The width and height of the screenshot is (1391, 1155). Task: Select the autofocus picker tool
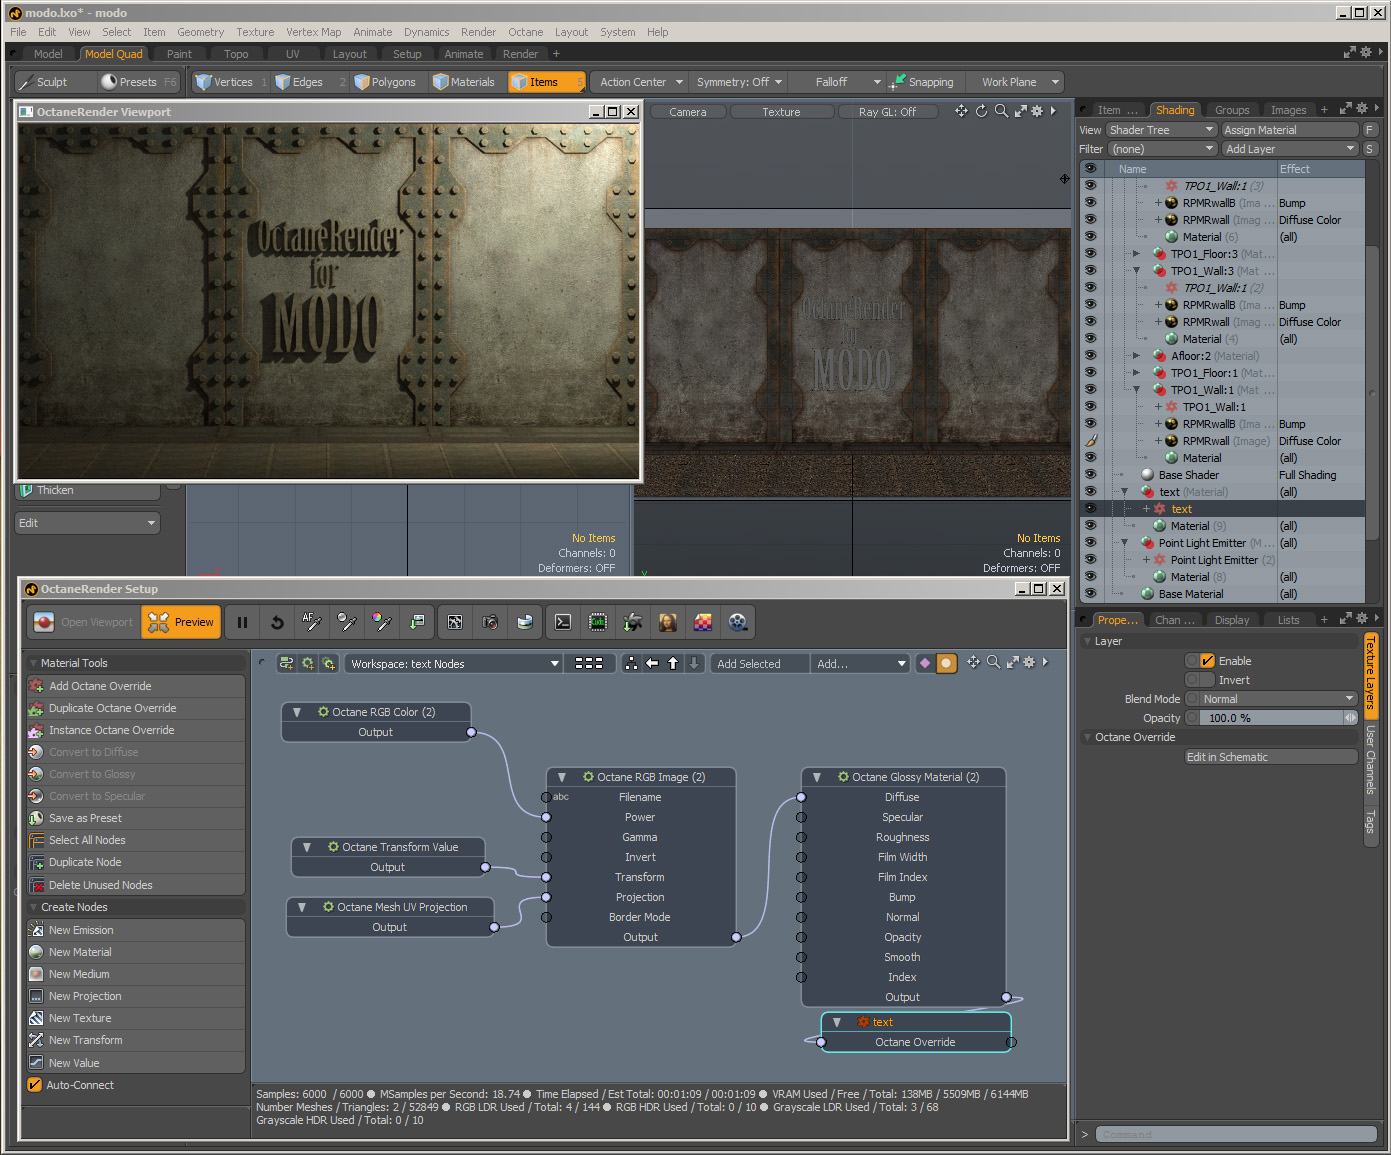pos(312,622)
